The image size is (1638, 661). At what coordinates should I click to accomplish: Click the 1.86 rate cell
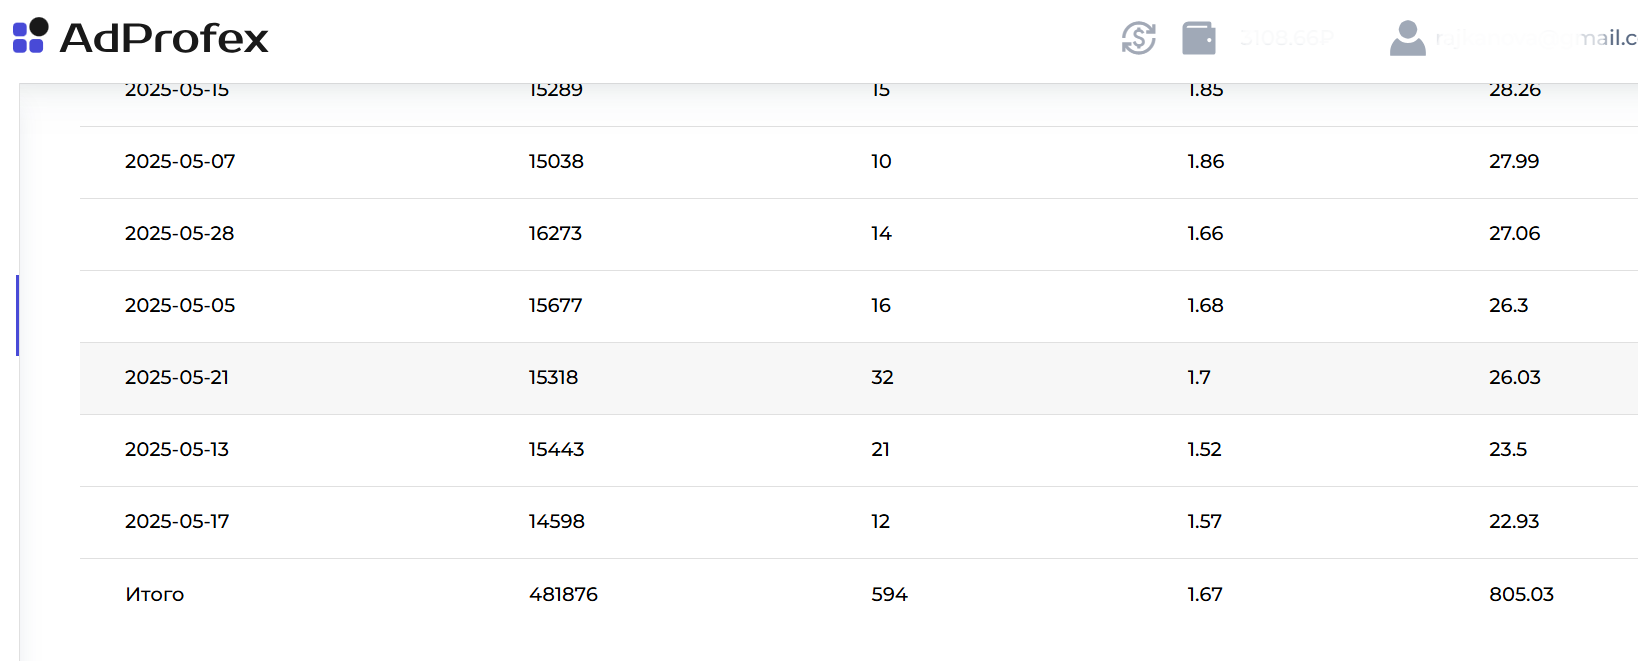1205,161
